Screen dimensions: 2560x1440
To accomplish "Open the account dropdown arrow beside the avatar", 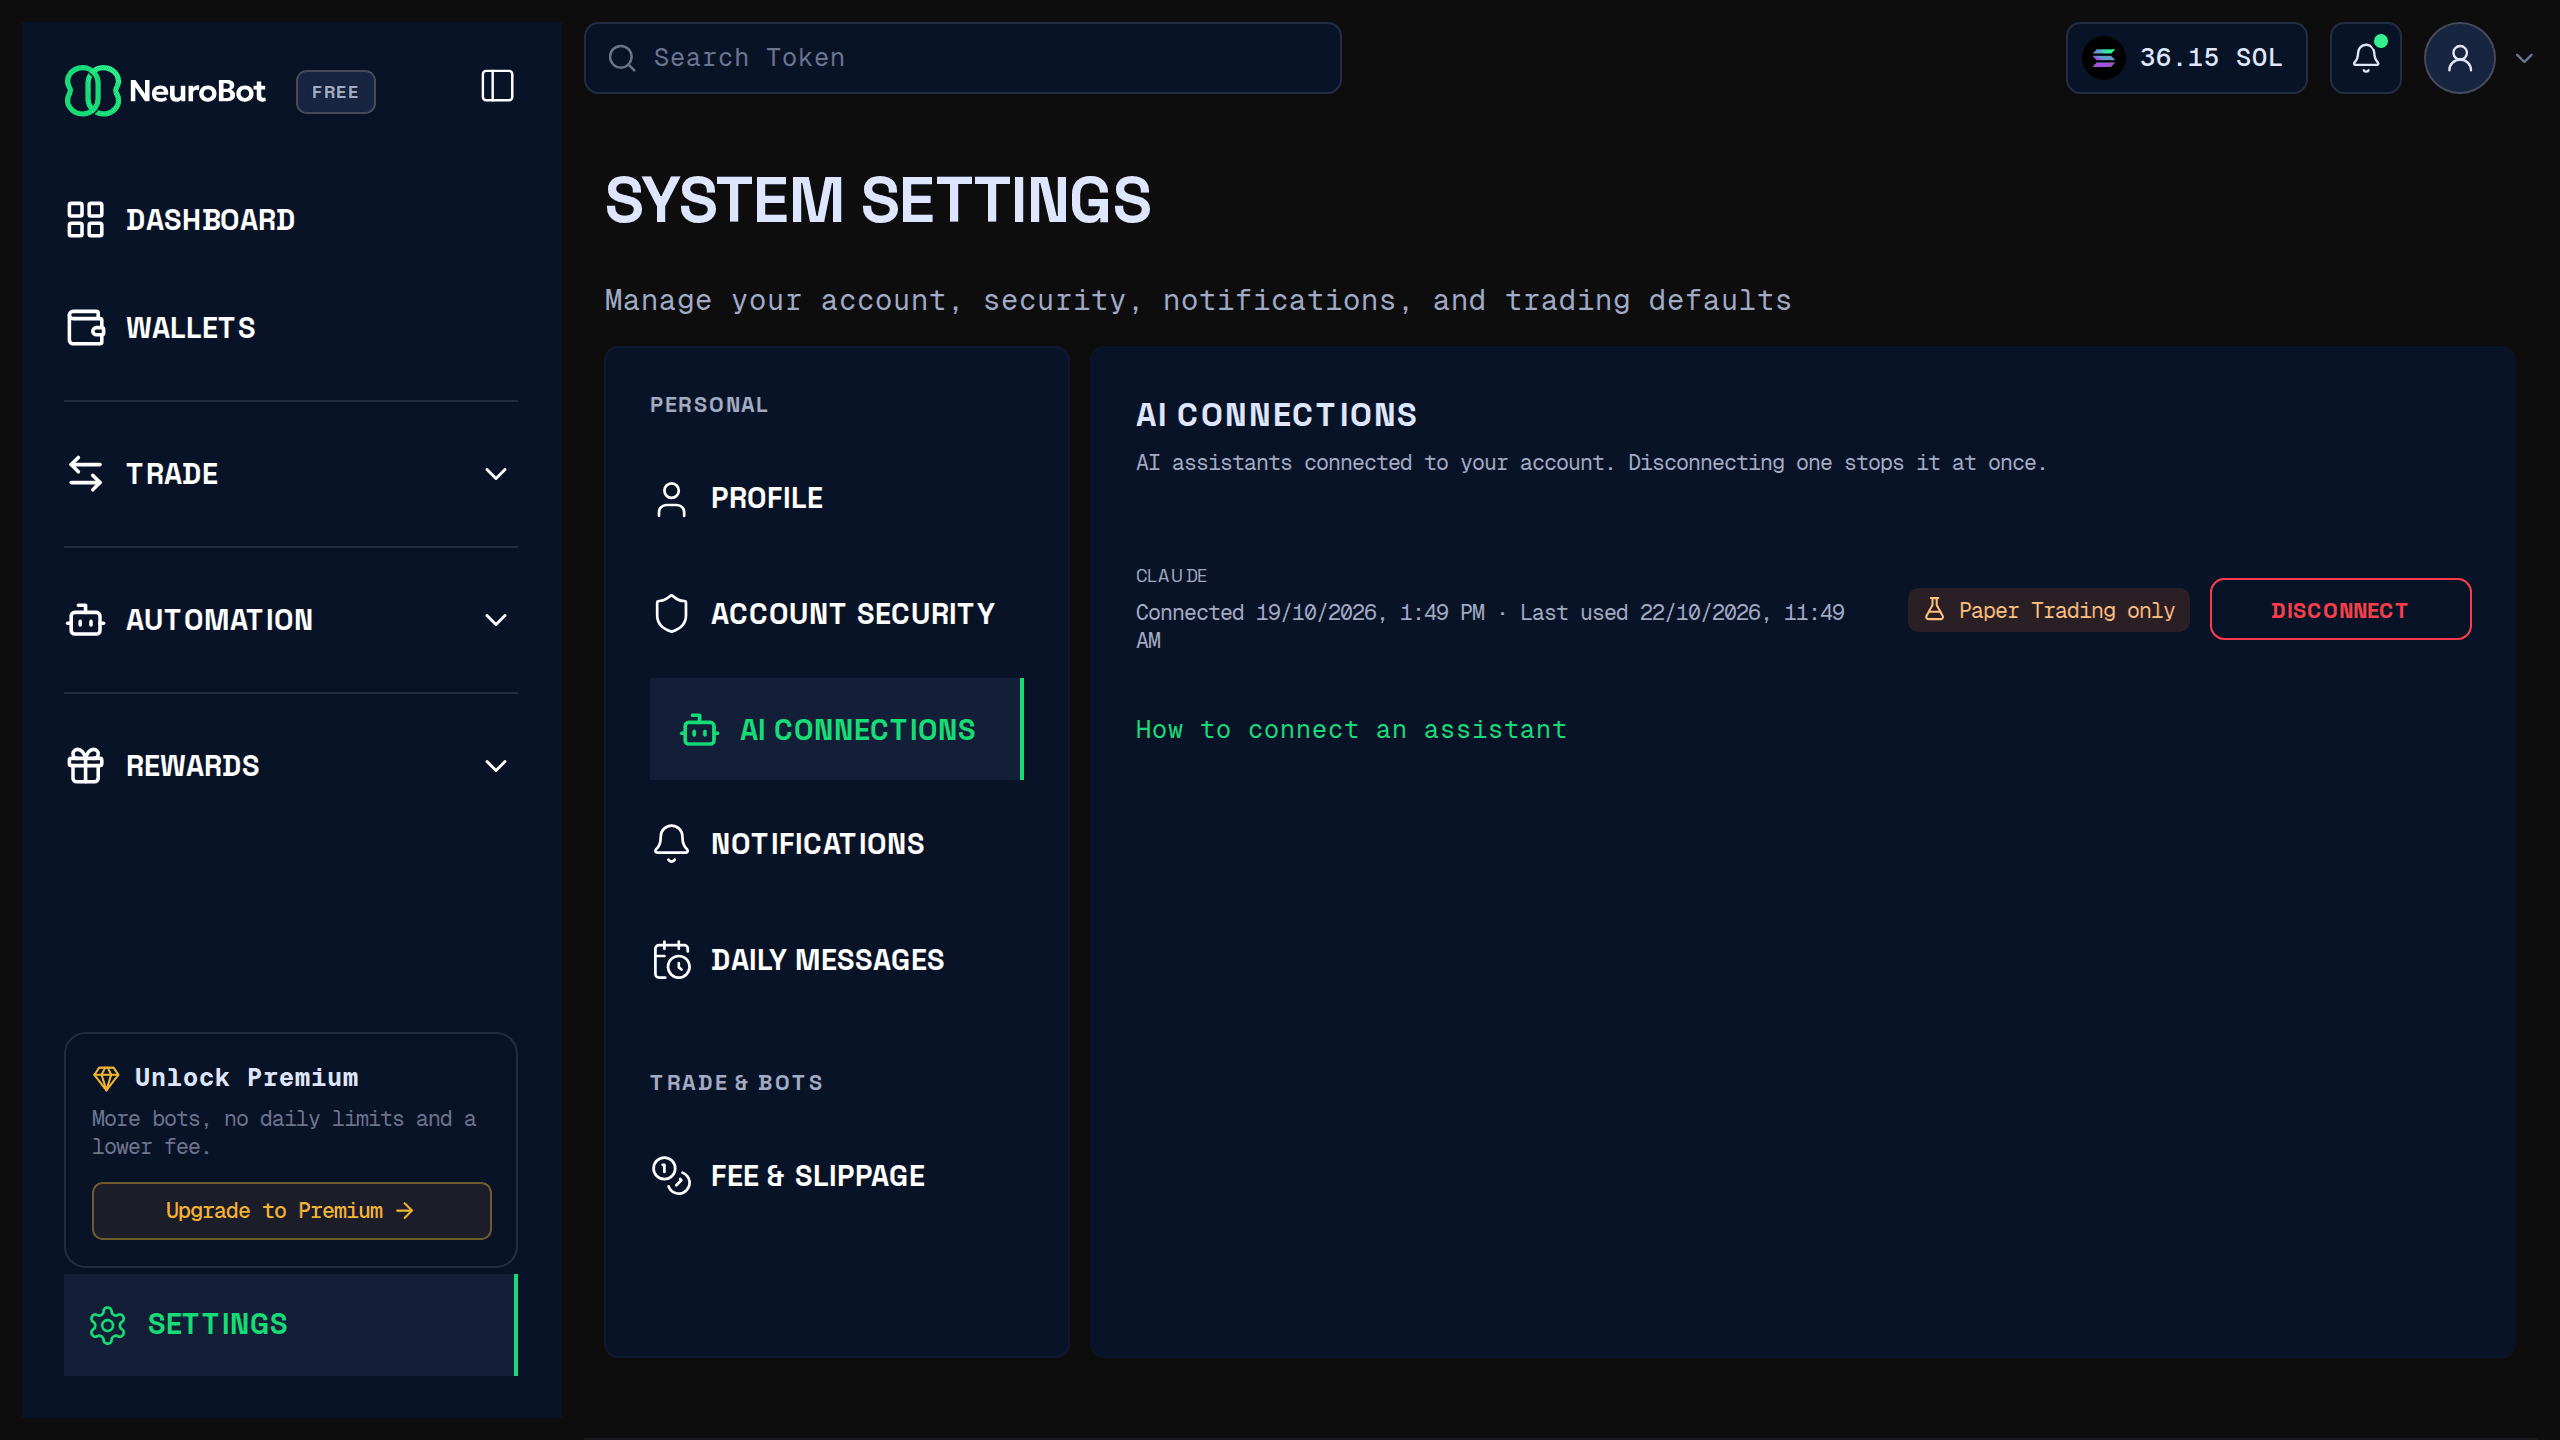I will pos(2524,58).
